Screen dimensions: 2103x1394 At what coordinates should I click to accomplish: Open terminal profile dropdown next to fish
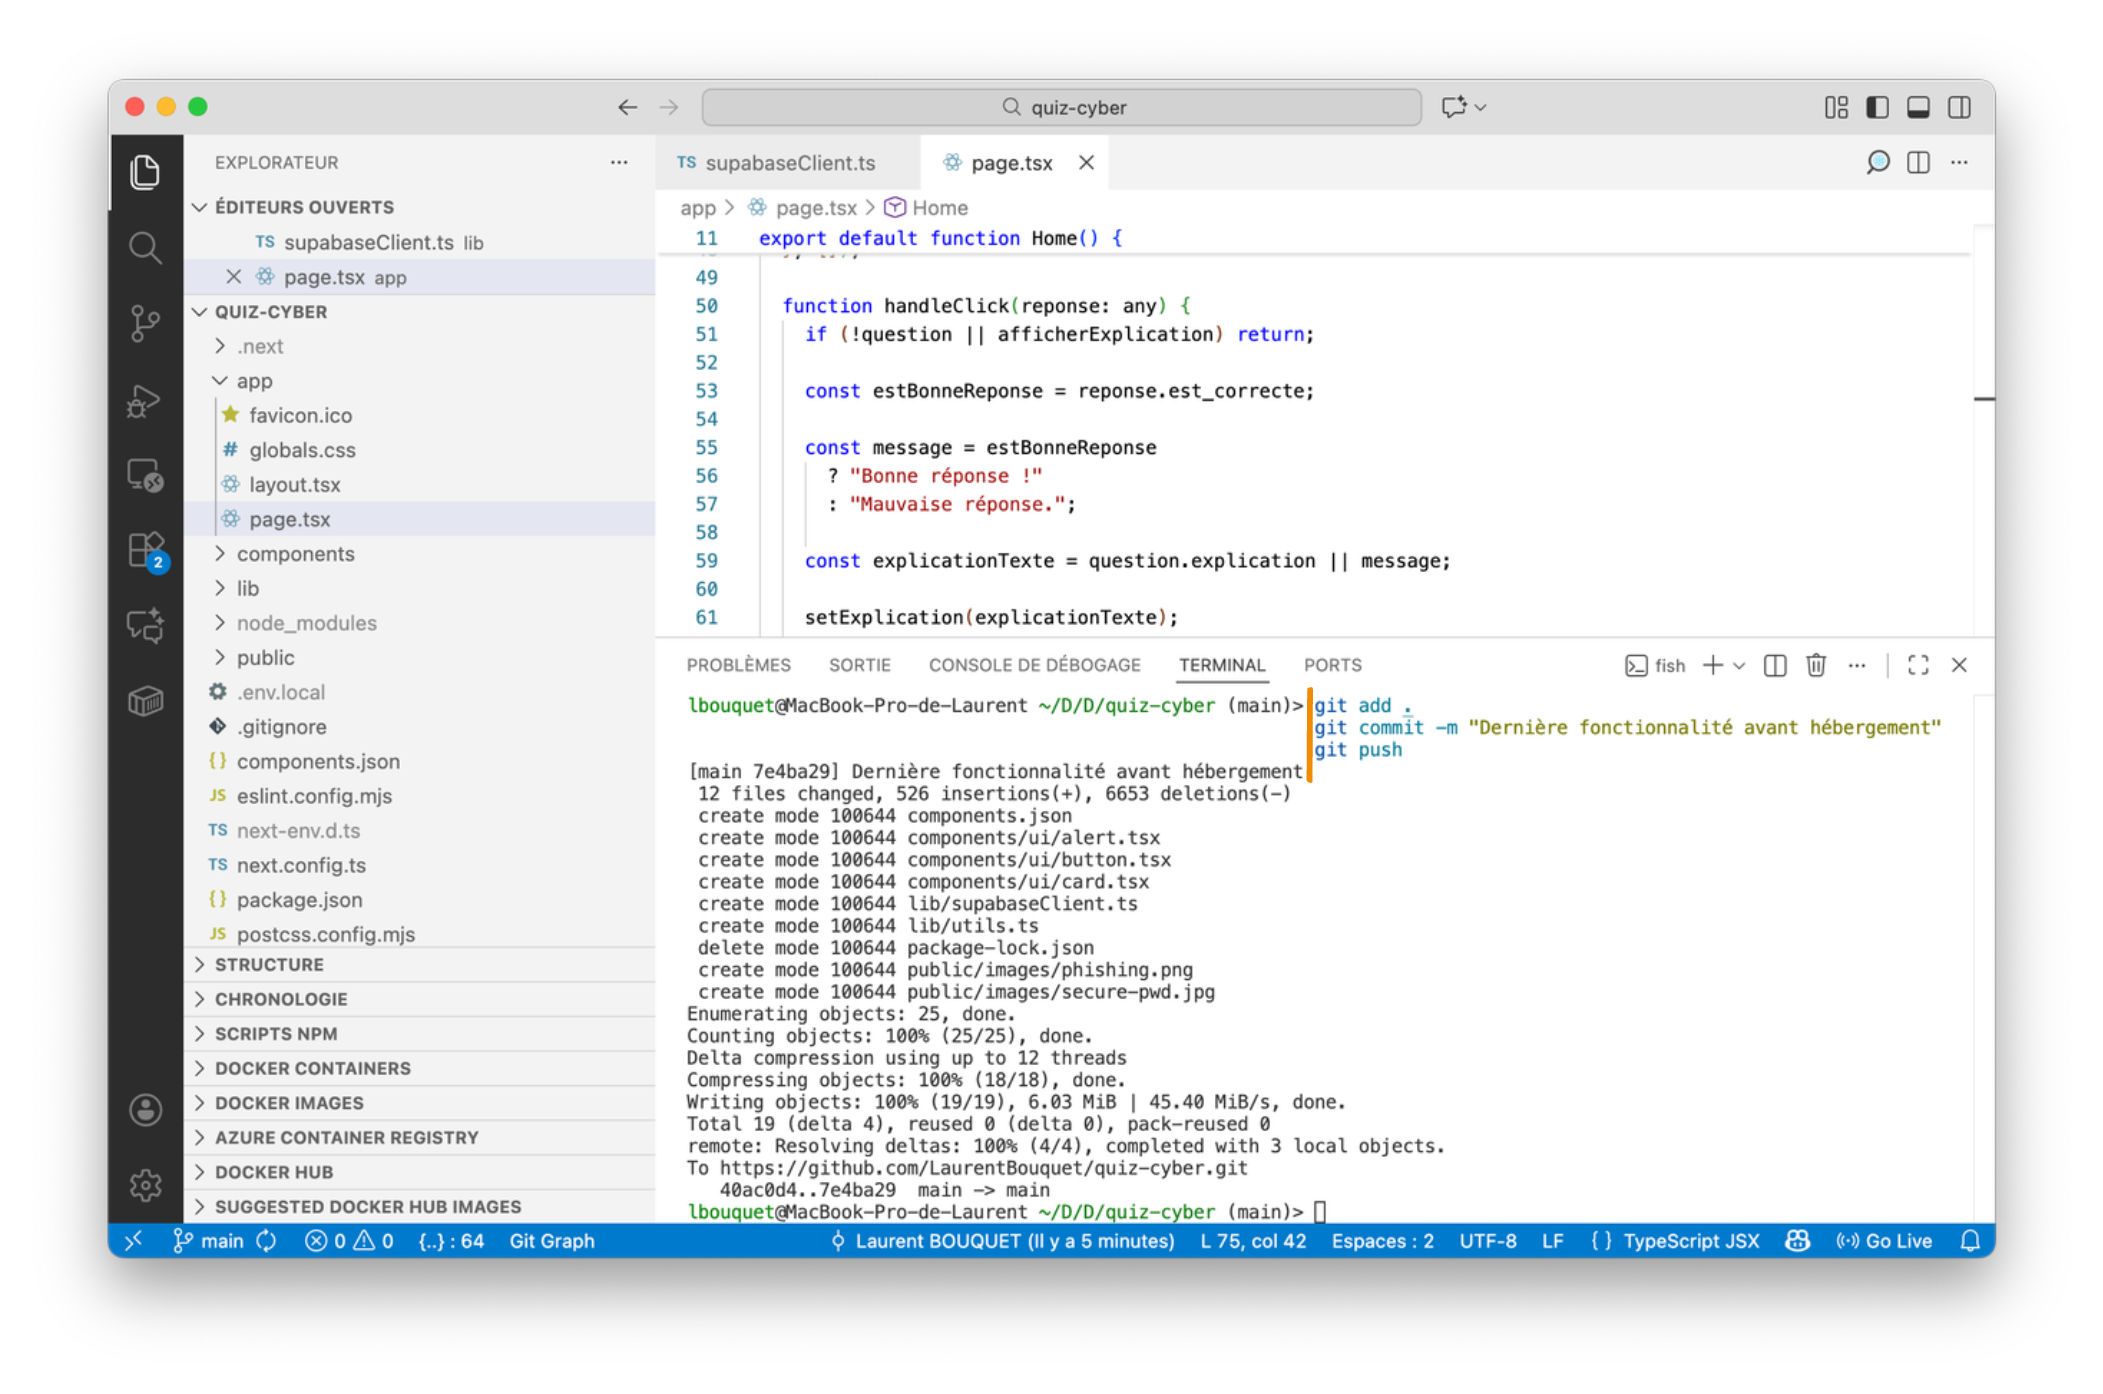[x=1740, y=665]
